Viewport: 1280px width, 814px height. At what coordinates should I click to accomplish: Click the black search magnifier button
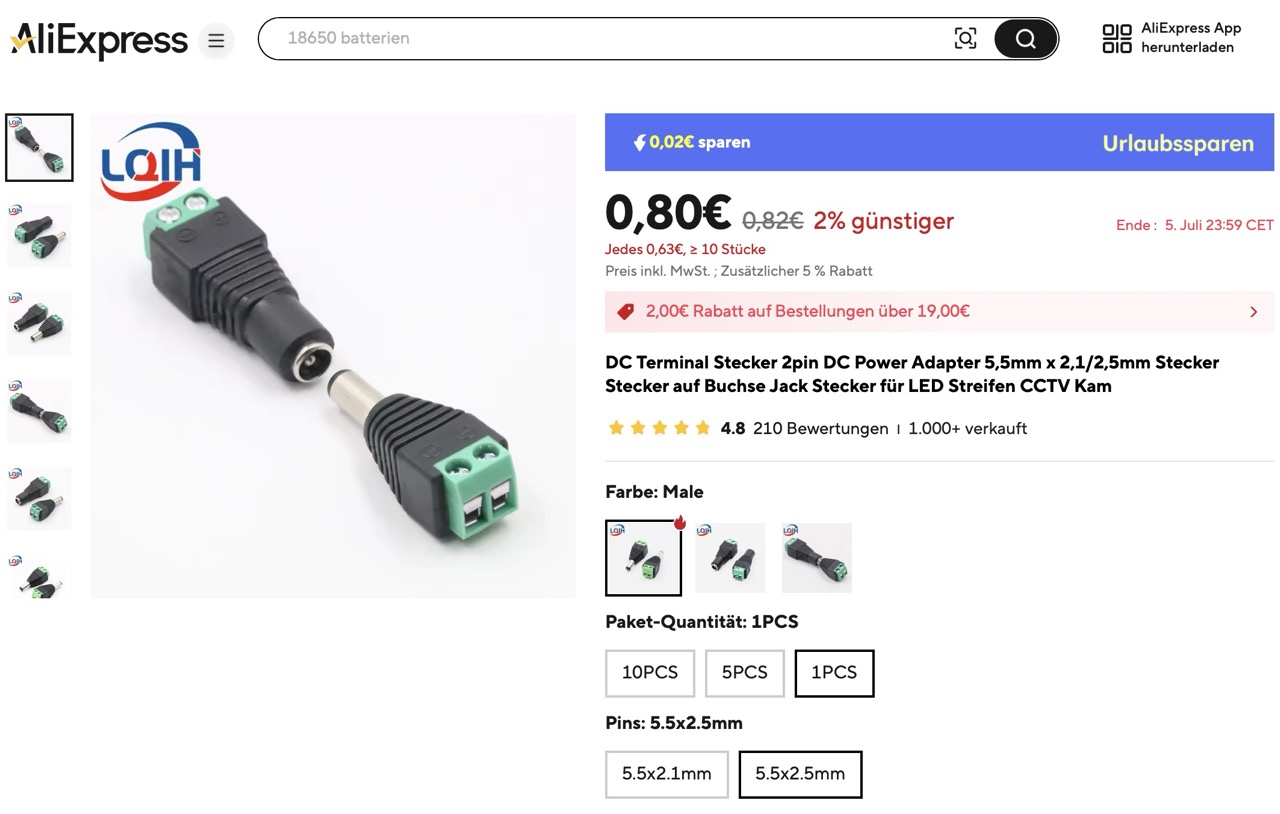pyautogui.click(x=1025, y=39)
